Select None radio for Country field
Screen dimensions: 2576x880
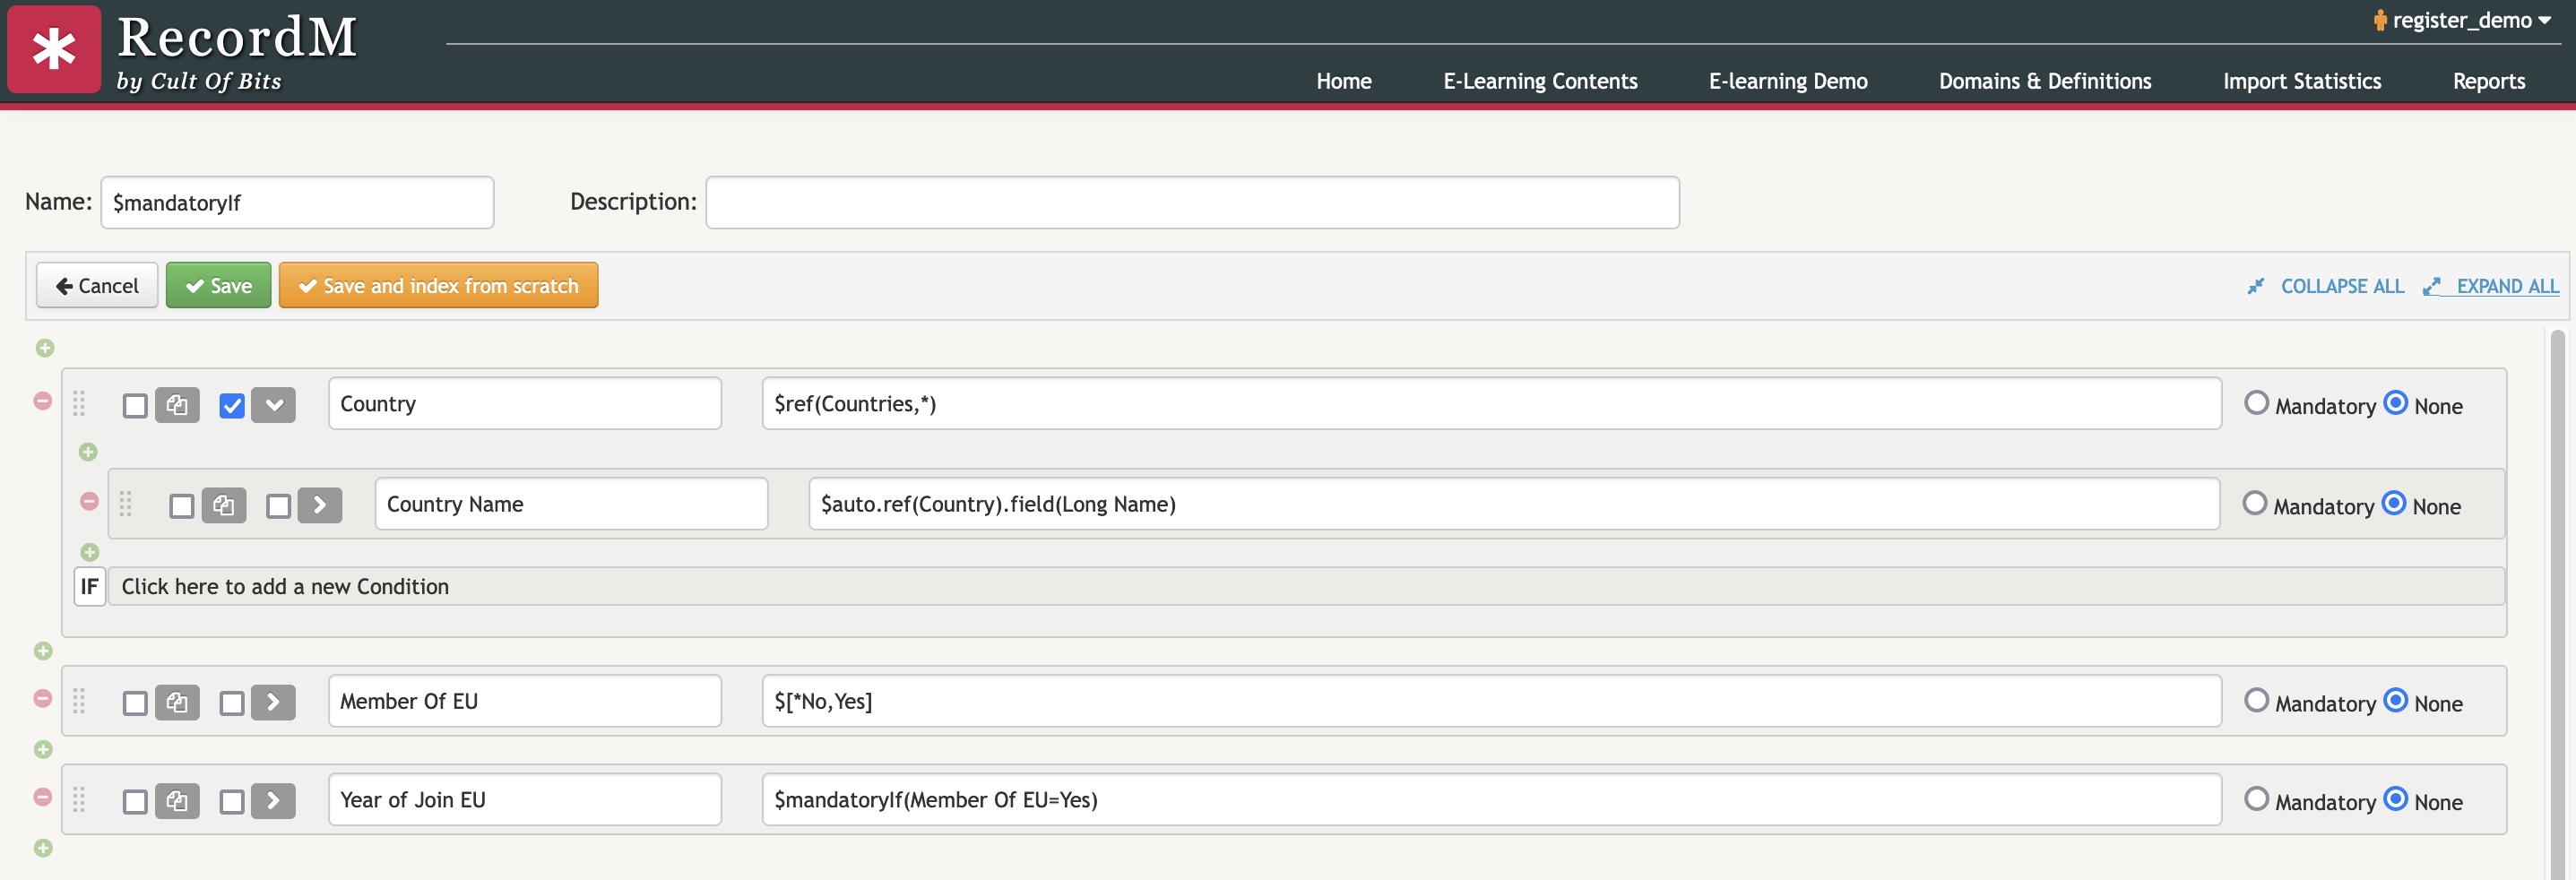coord(2396,402)
